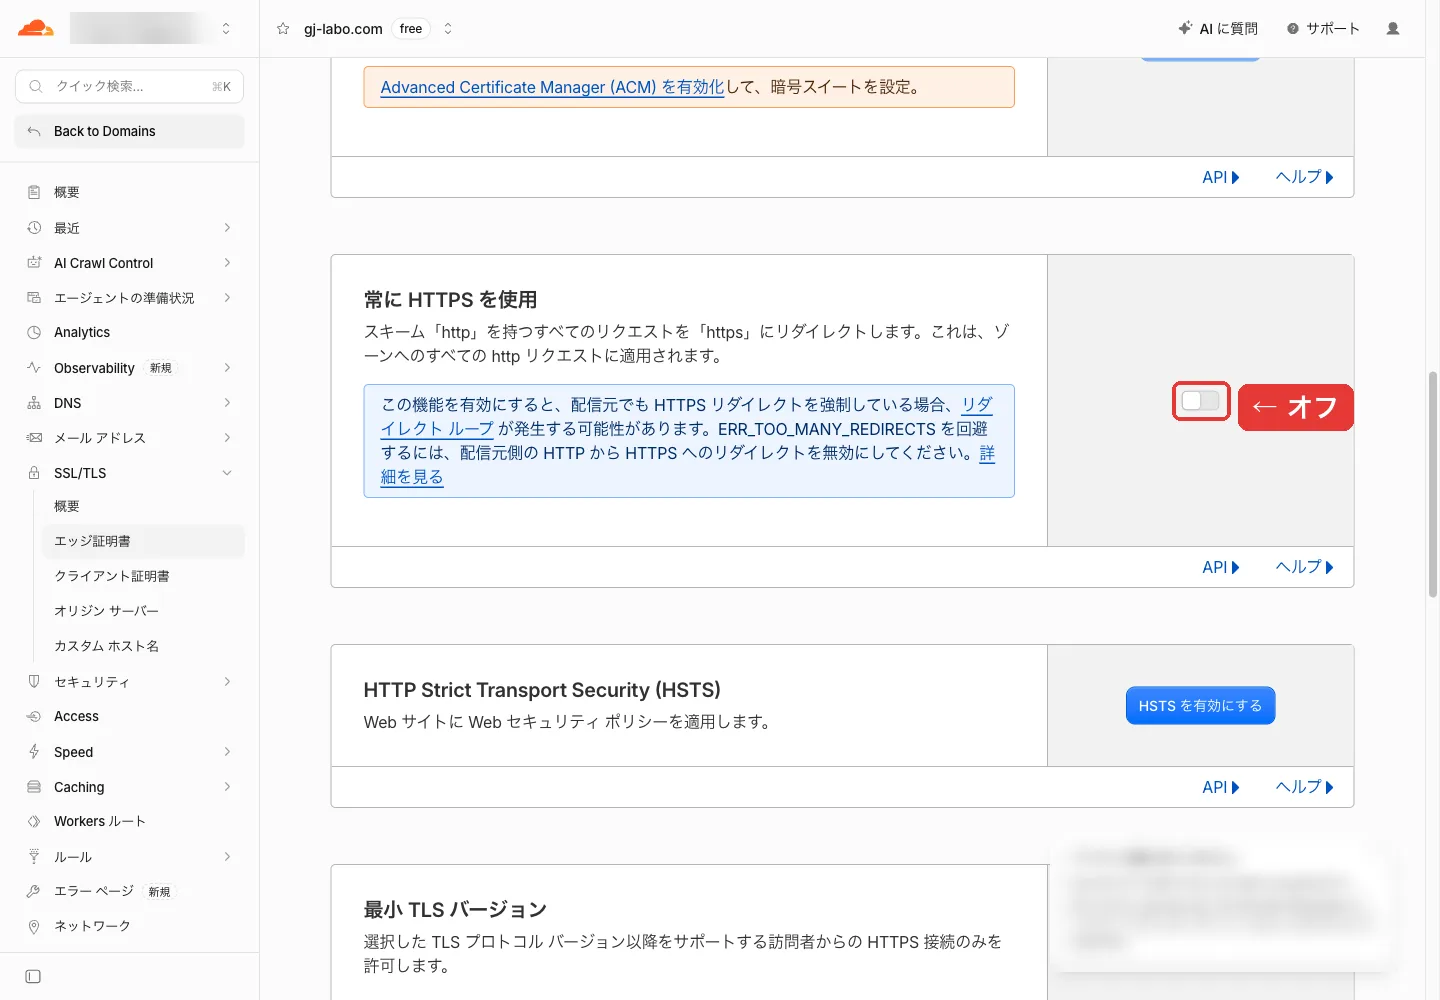Click the SSL/TLS lock icon
The width and height of the screenshot is (1440, 1000).
34,473
